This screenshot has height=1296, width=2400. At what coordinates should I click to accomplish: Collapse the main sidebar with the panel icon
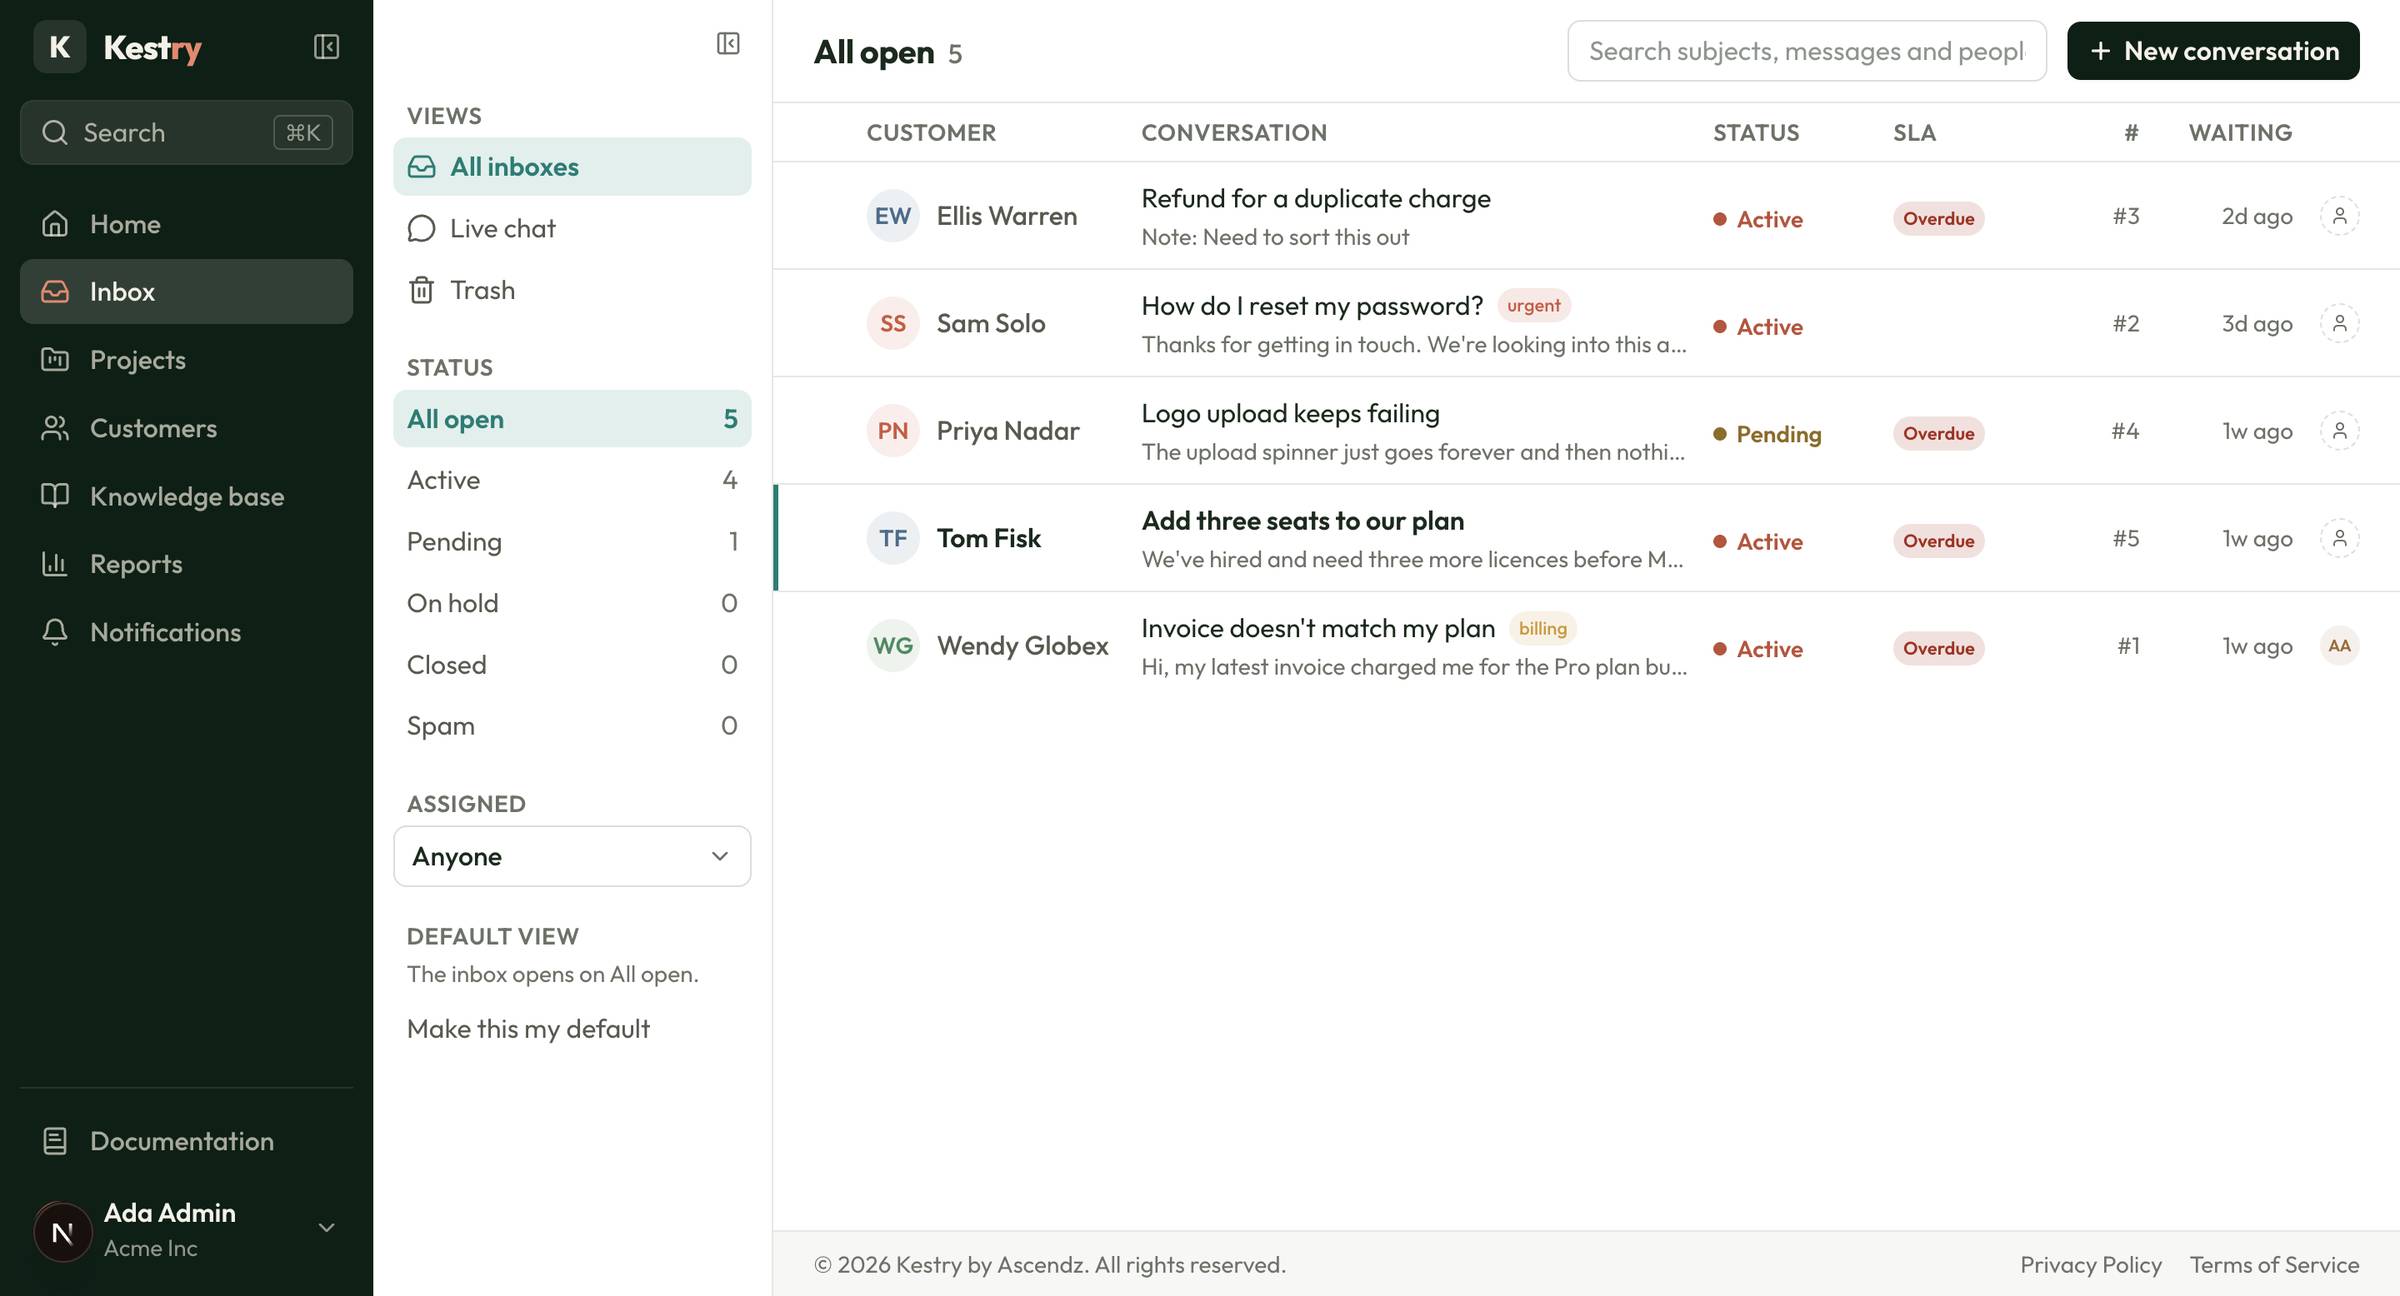tap(326, 47)
